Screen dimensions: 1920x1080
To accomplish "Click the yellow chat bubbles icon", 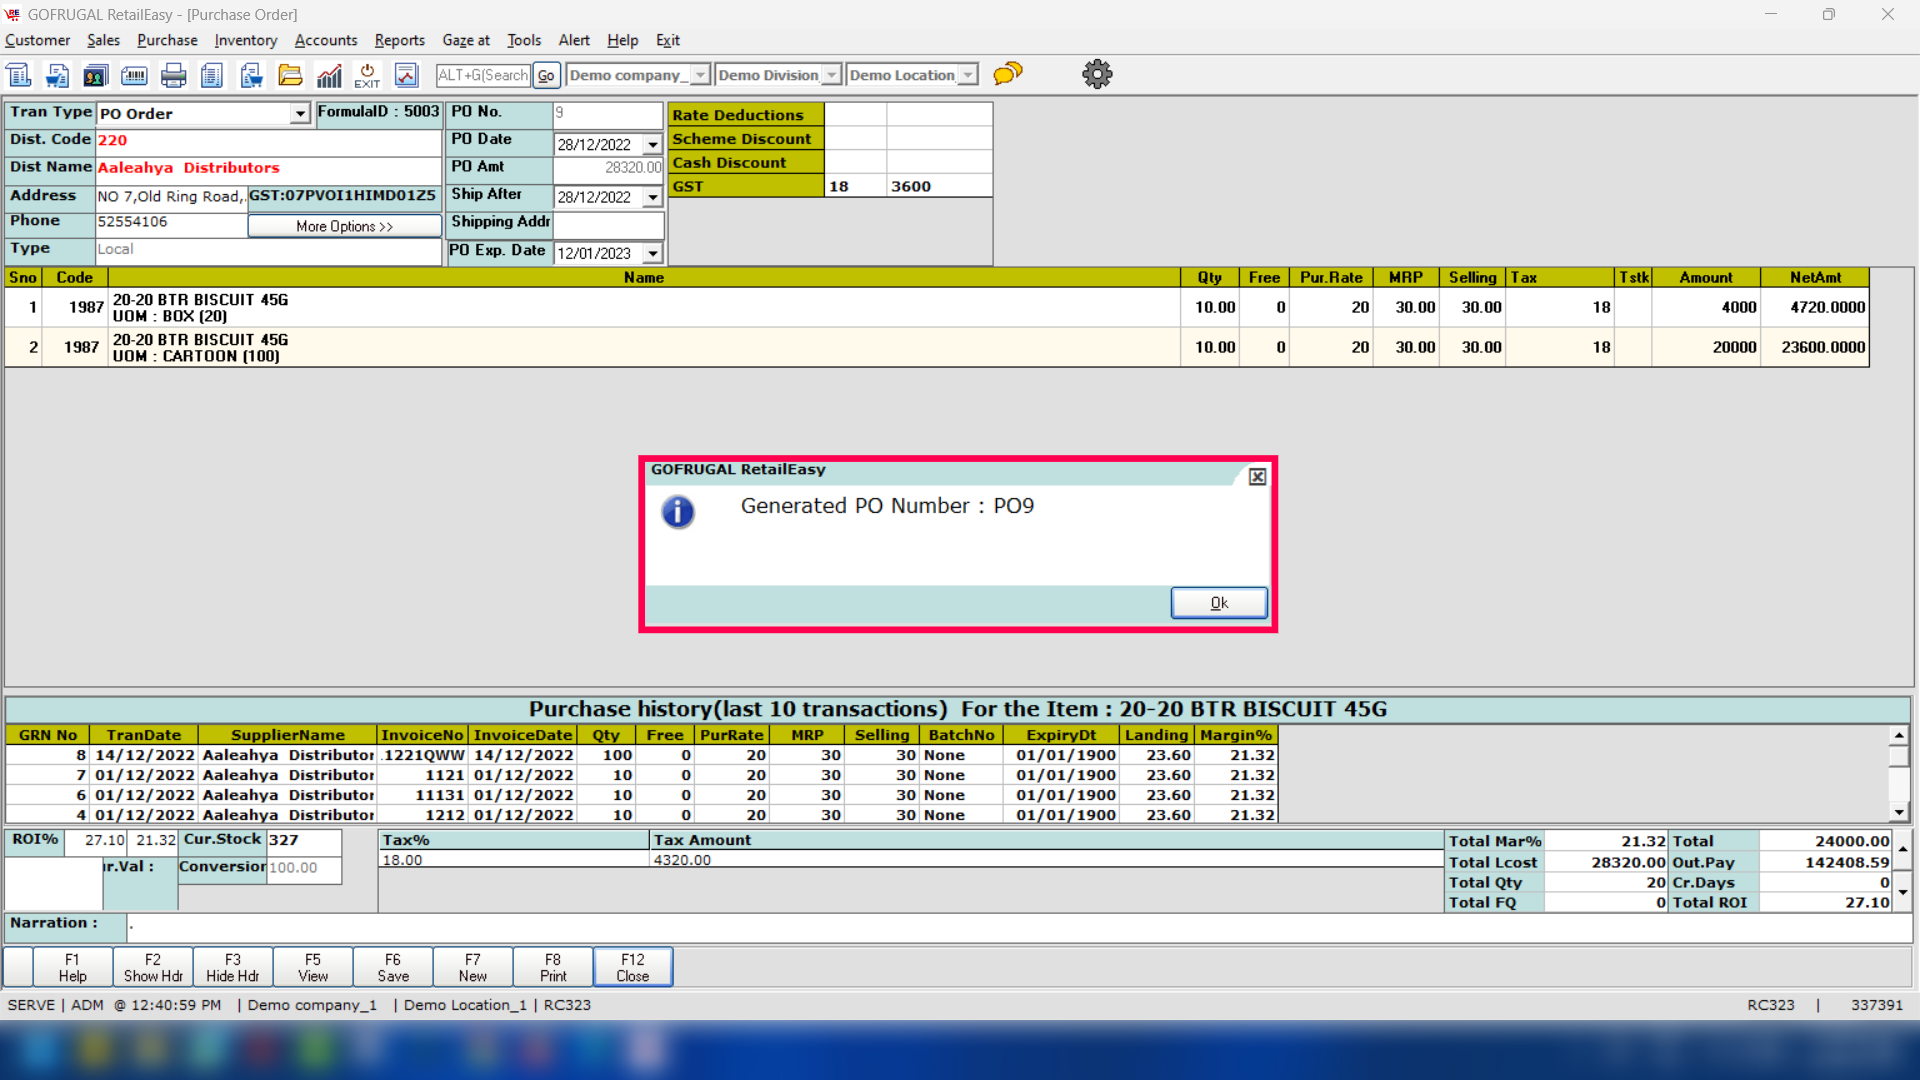I will (1008, 74).
